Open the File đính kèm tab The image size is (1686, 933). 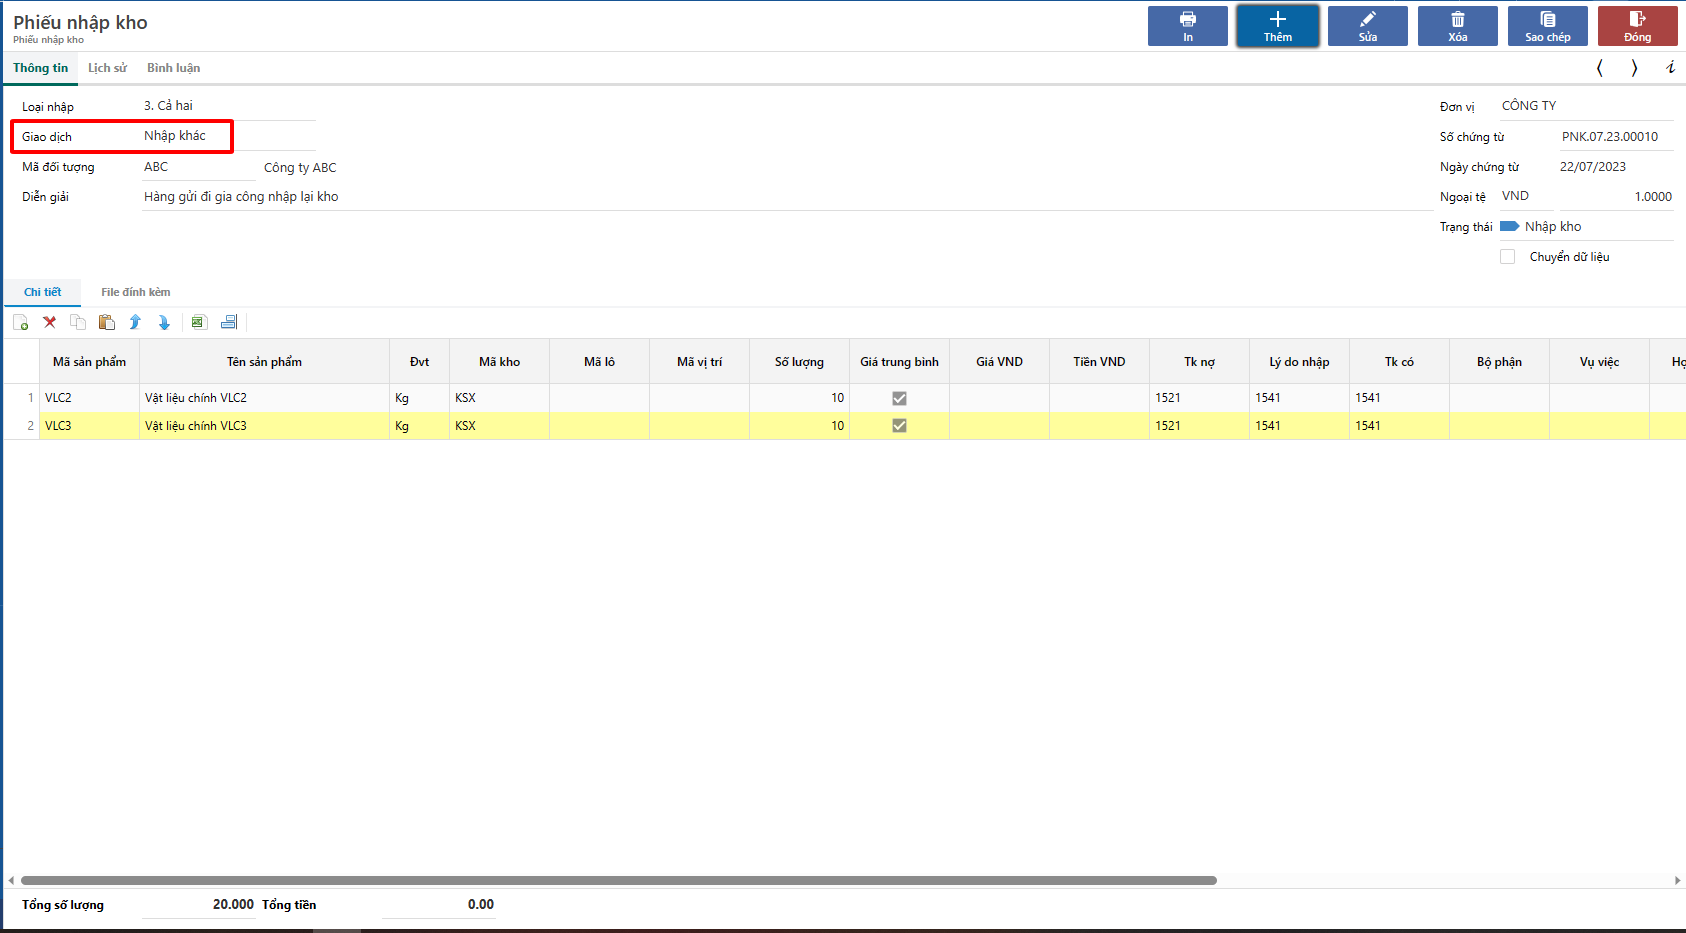(x=135, y=292)
